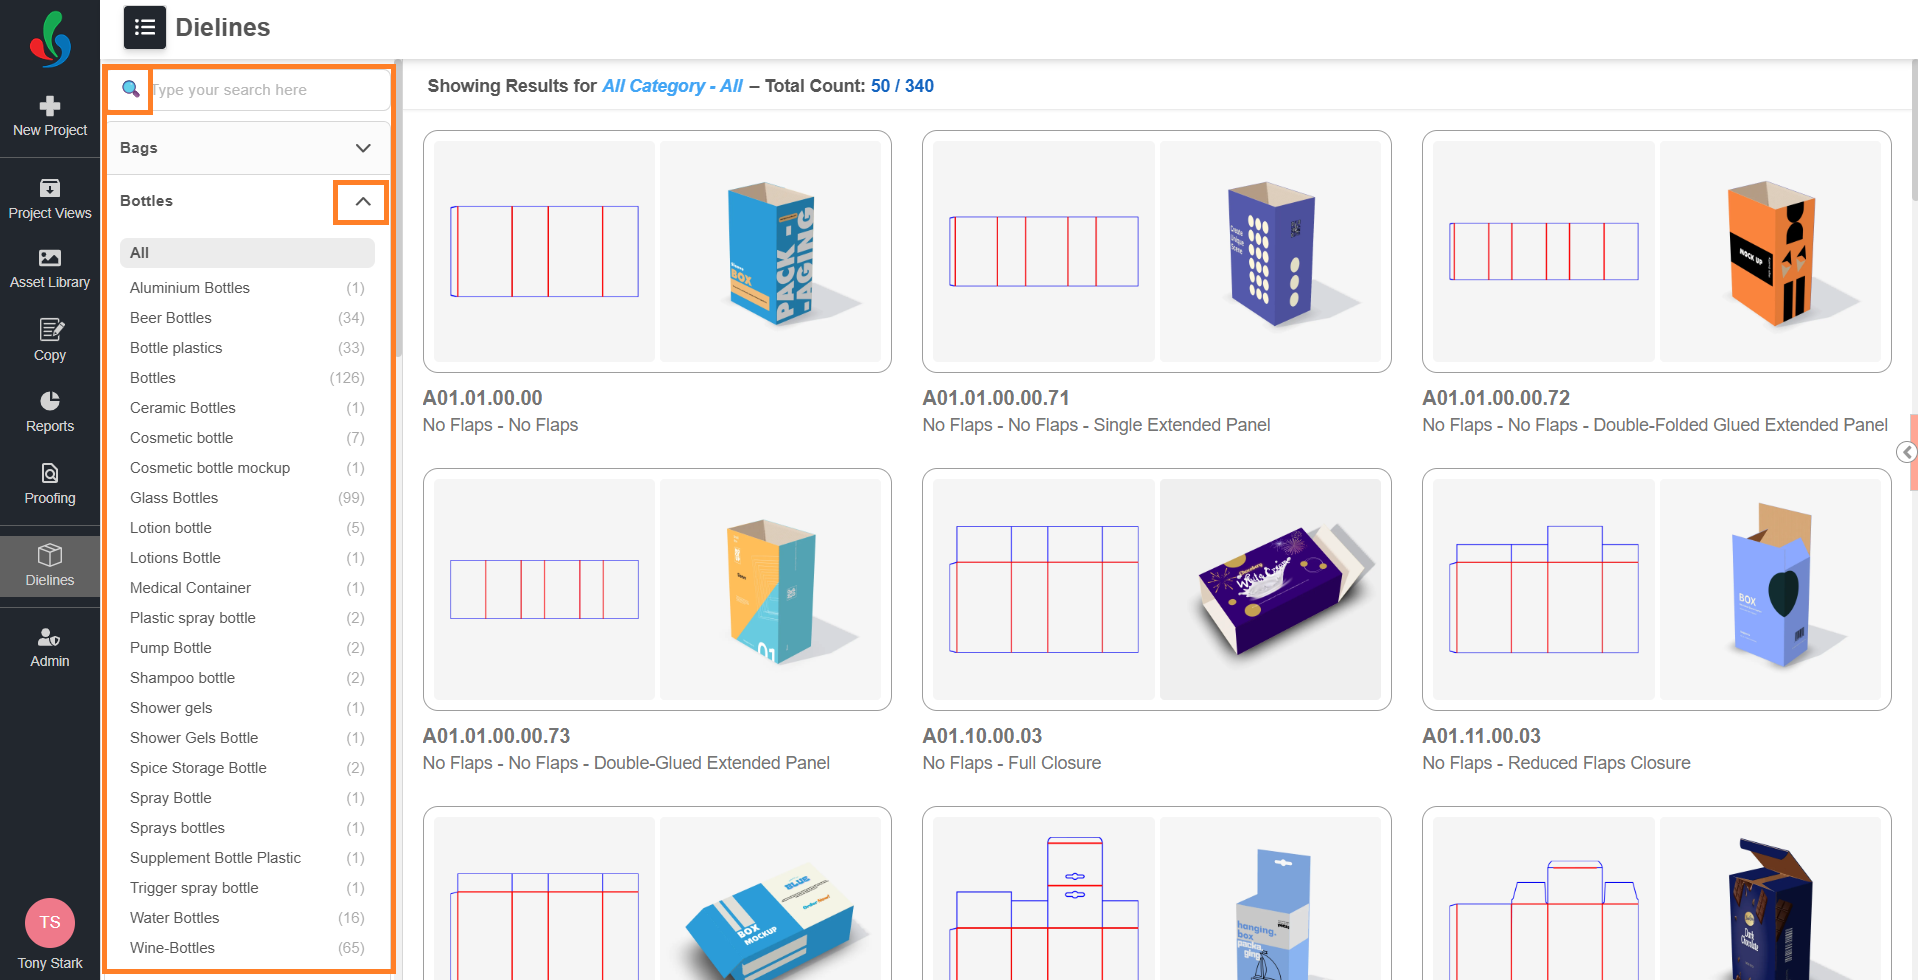
Task: Collapse the Bottles category chevron
Action: tap(362, 202)
